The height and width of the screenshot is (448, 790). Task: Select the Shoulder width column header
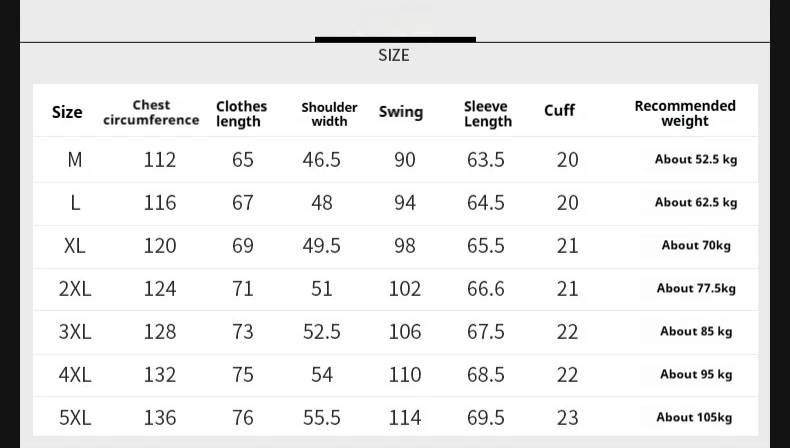(329, 114)
